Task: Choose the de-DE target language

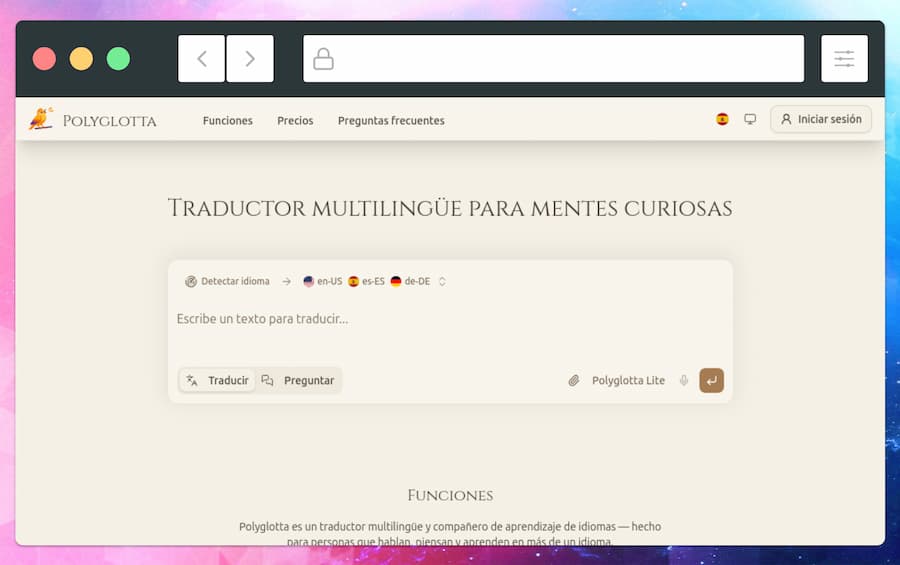Action: pyautogui.click(x=410, y=281)
